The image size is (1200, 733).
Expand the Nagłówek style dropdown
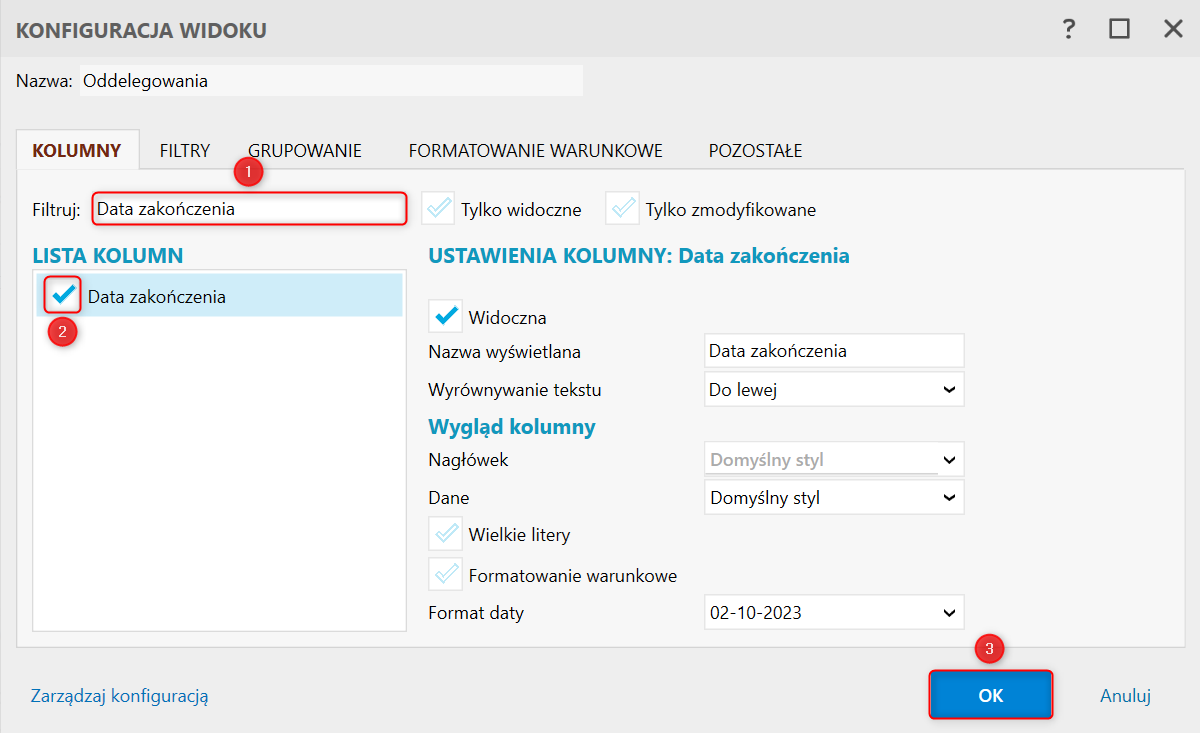pos(834,460)
